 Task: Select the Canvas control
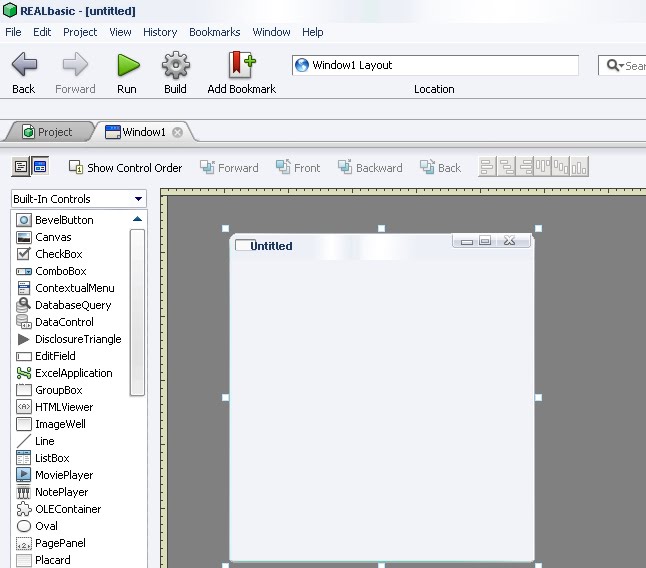[x=44, y=237]
